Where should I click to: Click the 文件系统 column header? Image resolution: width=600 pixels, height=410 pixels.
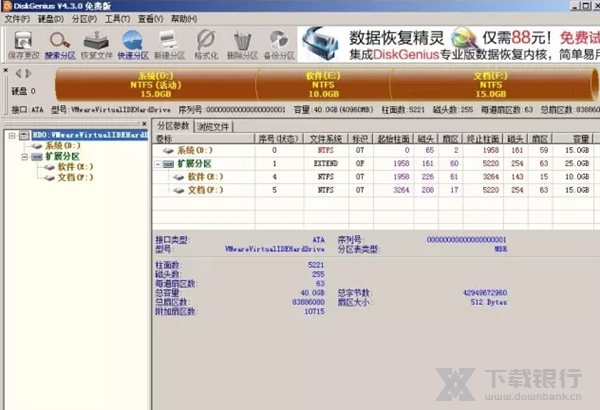[x=326, y=139]
